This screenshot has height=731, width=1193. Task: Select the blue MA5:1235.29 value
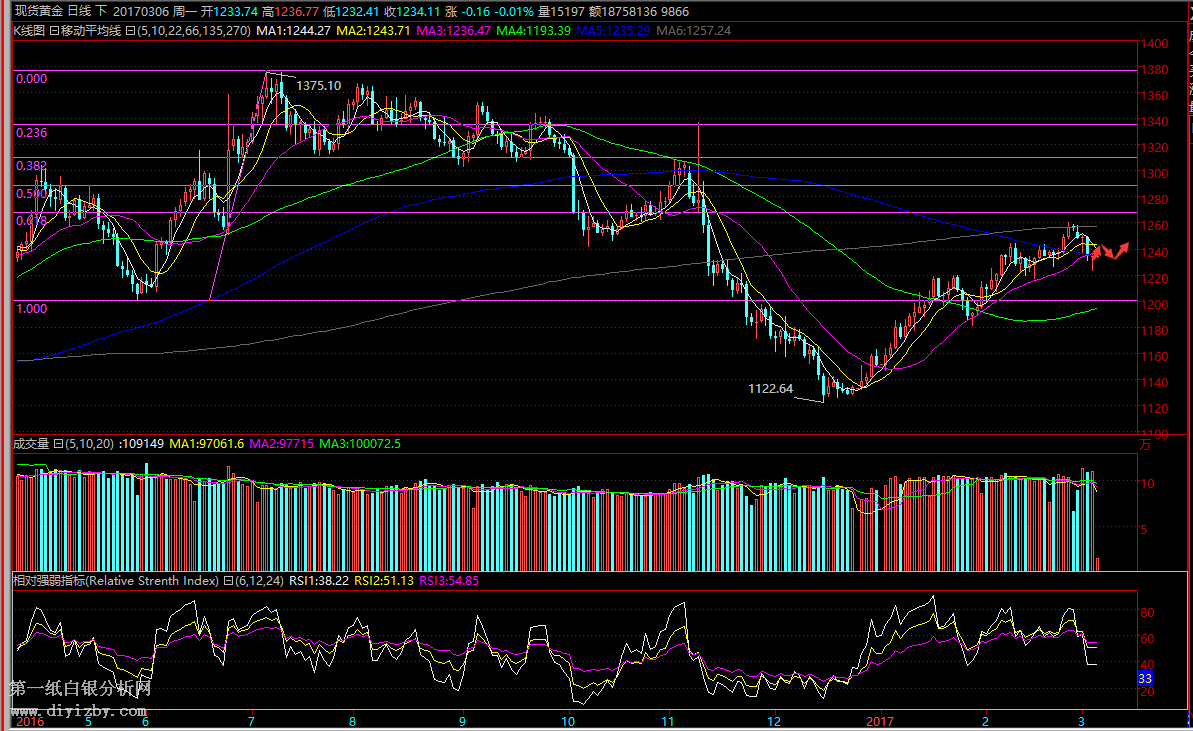point(613,31)
